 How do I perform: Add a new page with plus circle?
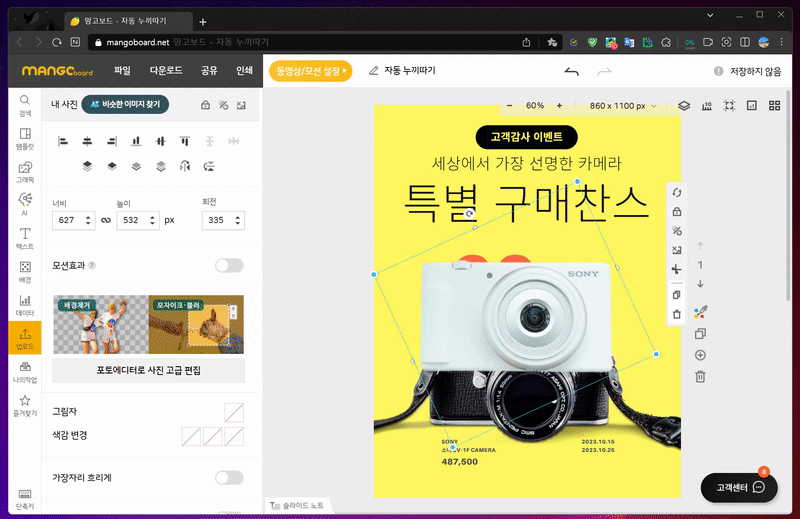(x=701, y=355)
